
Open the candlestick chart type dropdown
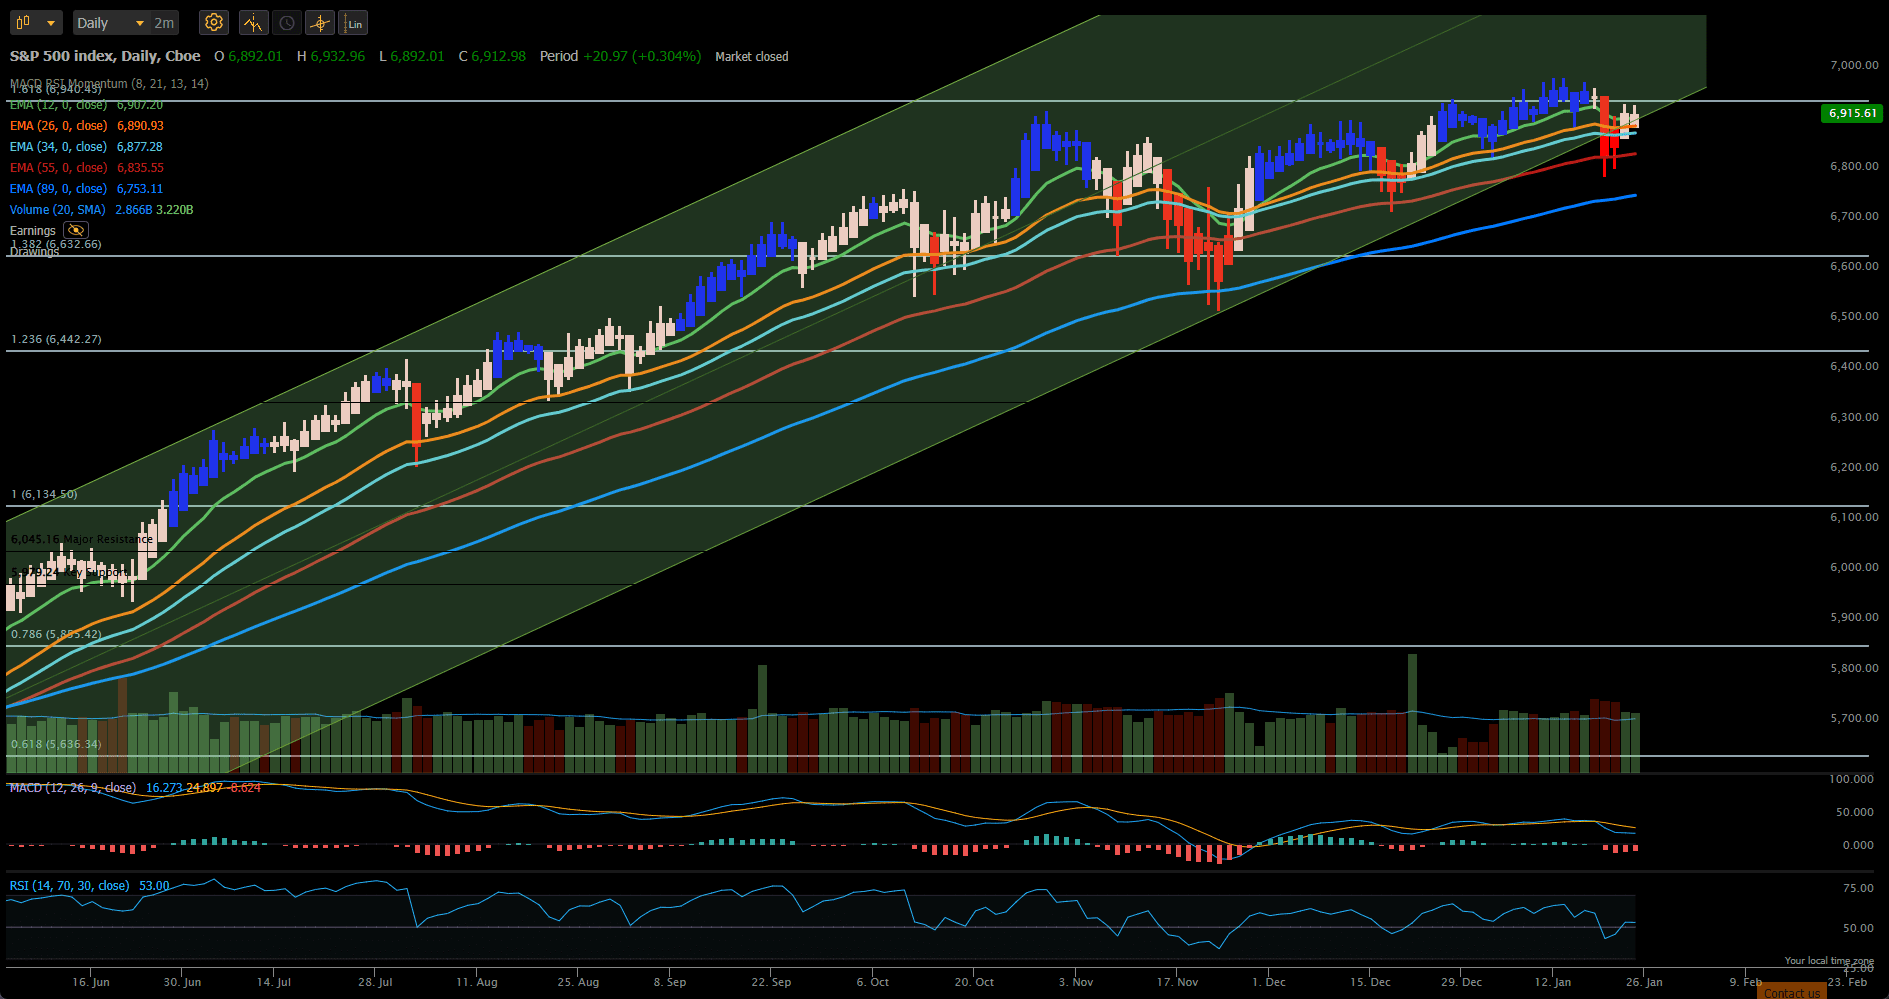[37, 23]
